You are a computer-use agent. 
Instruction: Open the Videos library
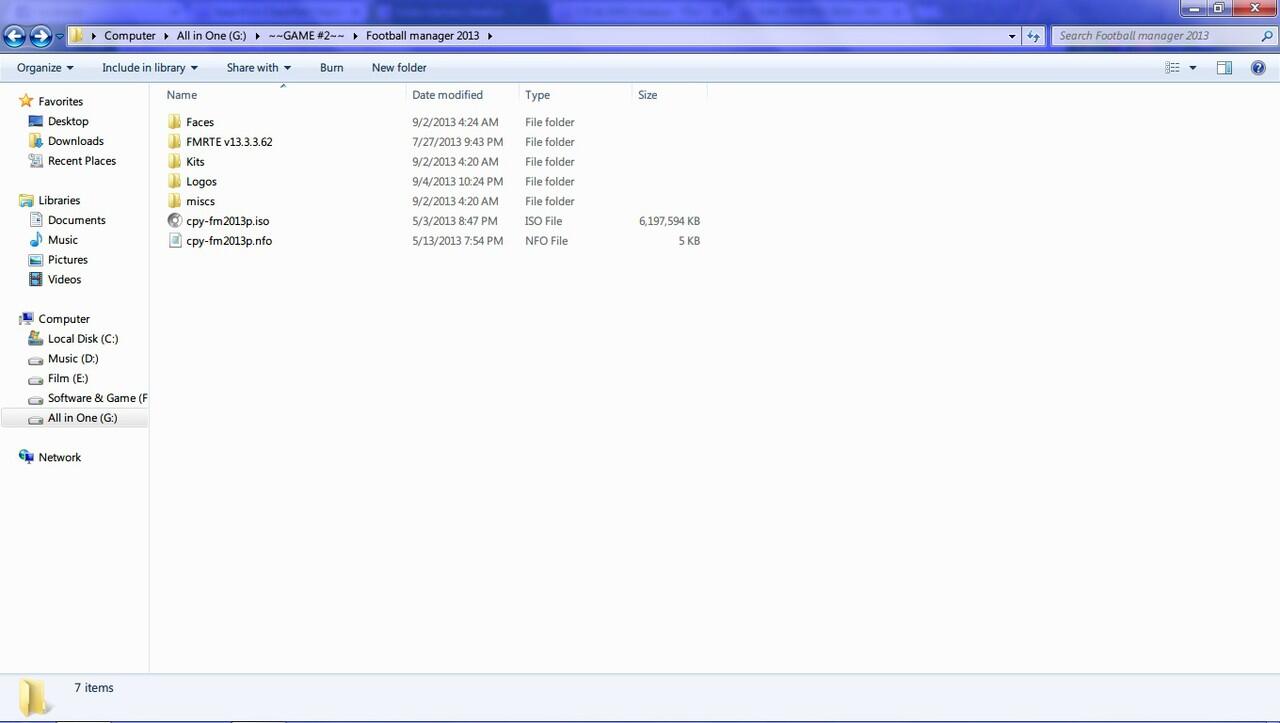64,280
